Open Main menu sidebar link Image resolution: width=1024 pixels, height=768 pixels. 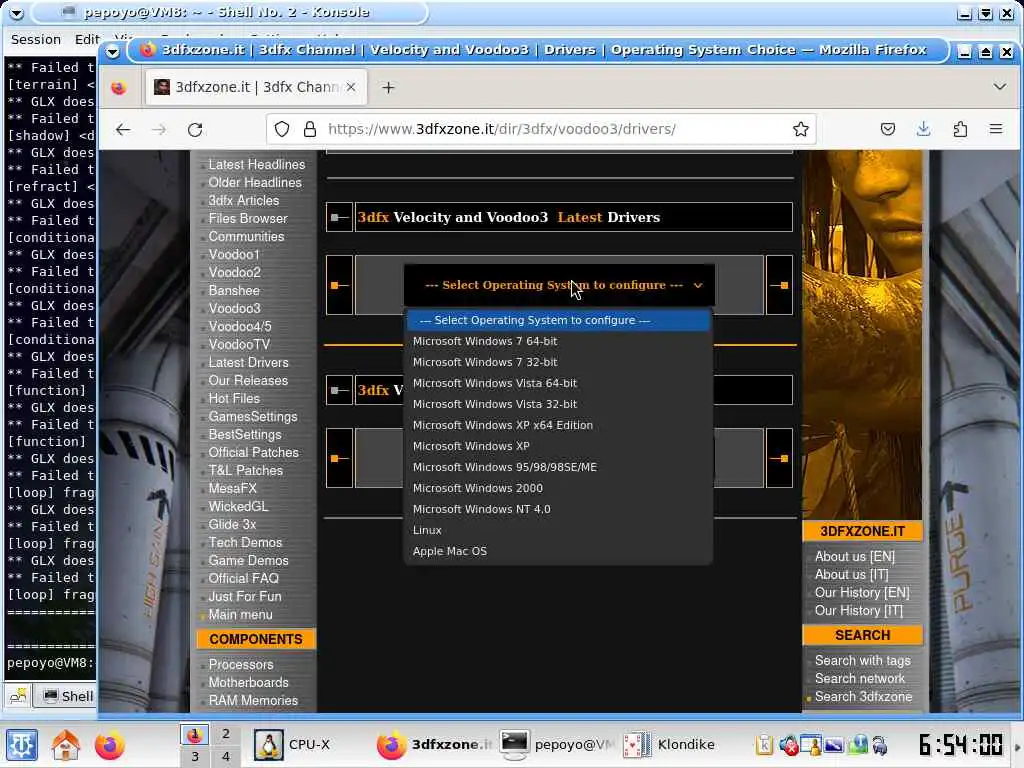(240, 615)
